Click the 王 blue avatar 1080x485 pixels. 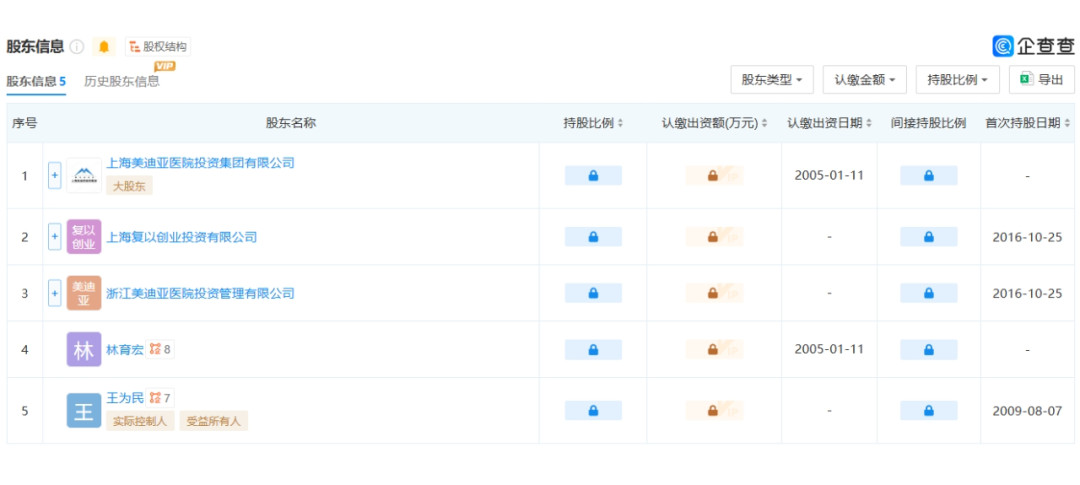tap(84, 411)
